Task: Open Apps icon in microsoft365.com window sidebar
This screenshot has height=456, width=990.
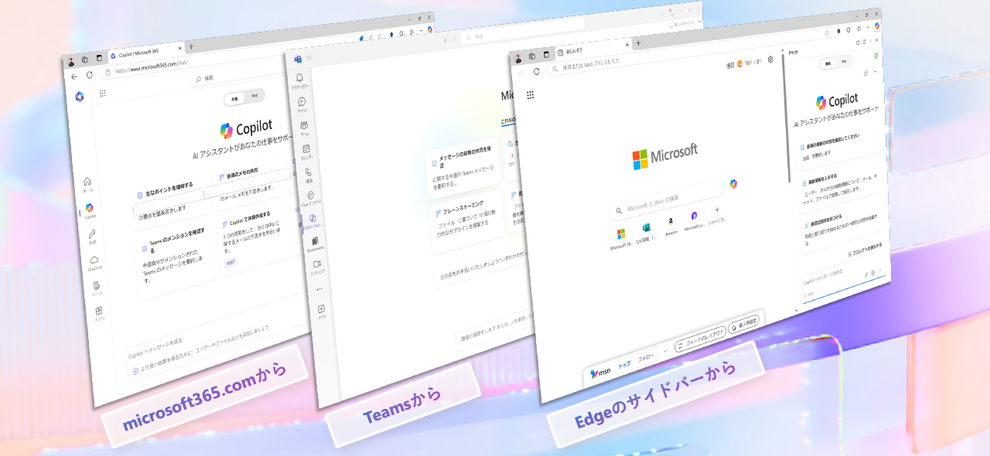Action: (x=99, y=311)
